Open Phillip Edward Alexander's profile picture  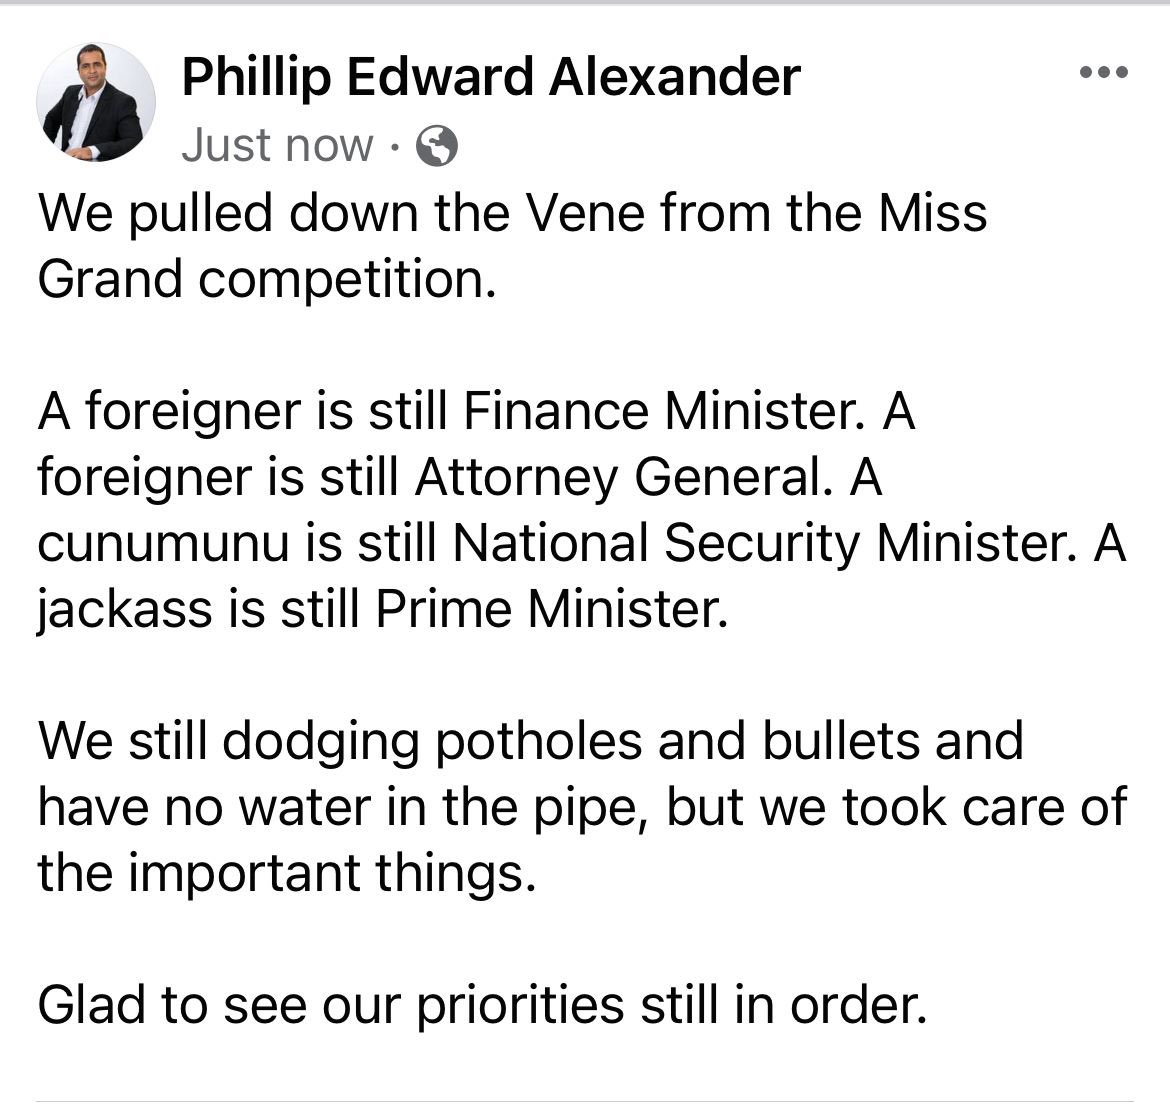(x=96, y=102)
